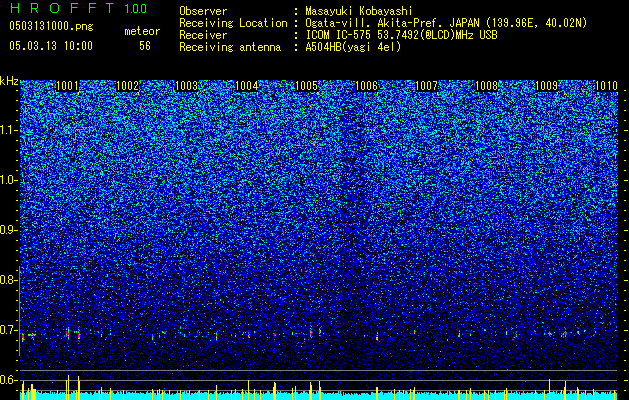Click the time marker 1008
Viewport: 629px width, 400px height.
[x=486, y=86]
